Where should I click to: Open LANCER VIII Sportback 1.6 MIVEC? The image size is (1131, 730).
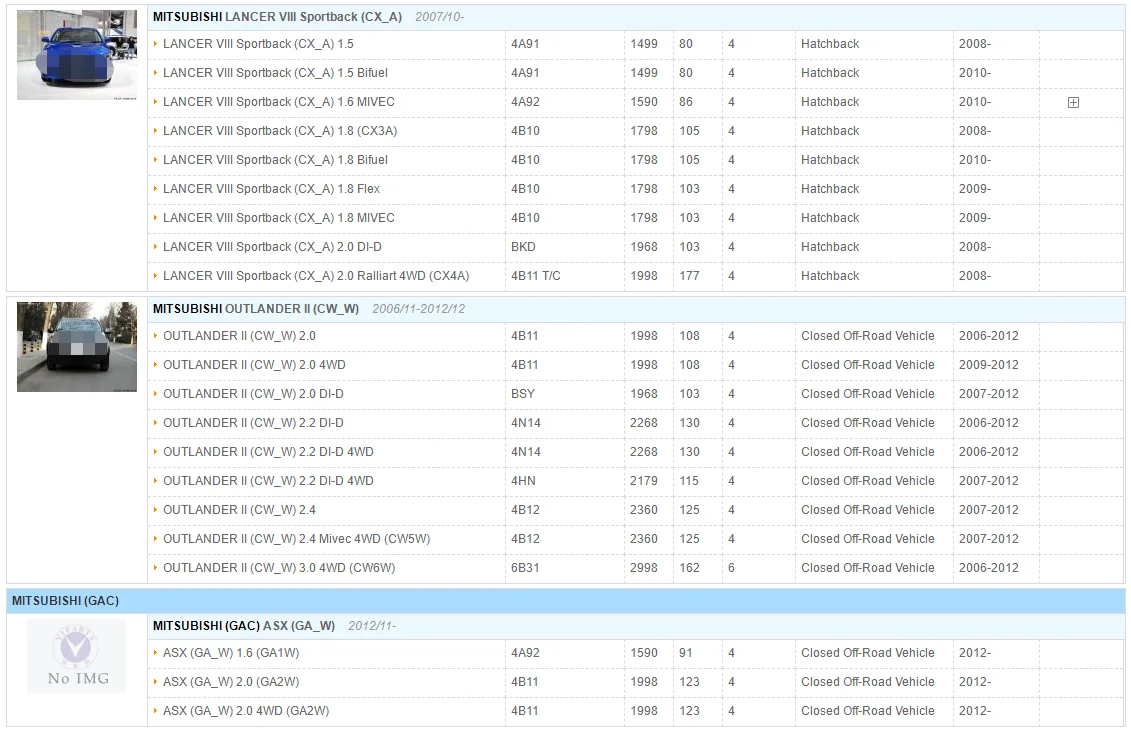pos(278,102)
